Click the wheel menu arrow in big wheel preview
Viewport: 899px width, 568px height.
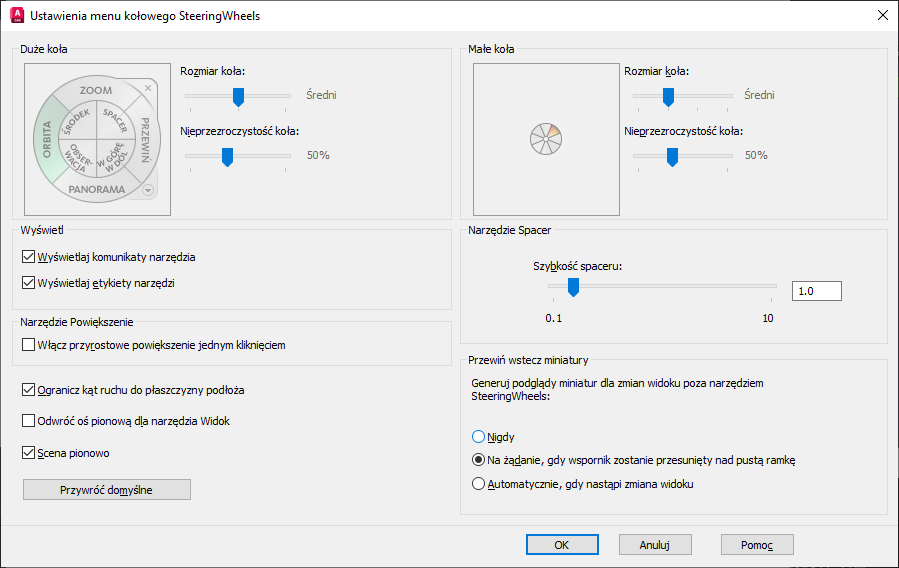148,190
